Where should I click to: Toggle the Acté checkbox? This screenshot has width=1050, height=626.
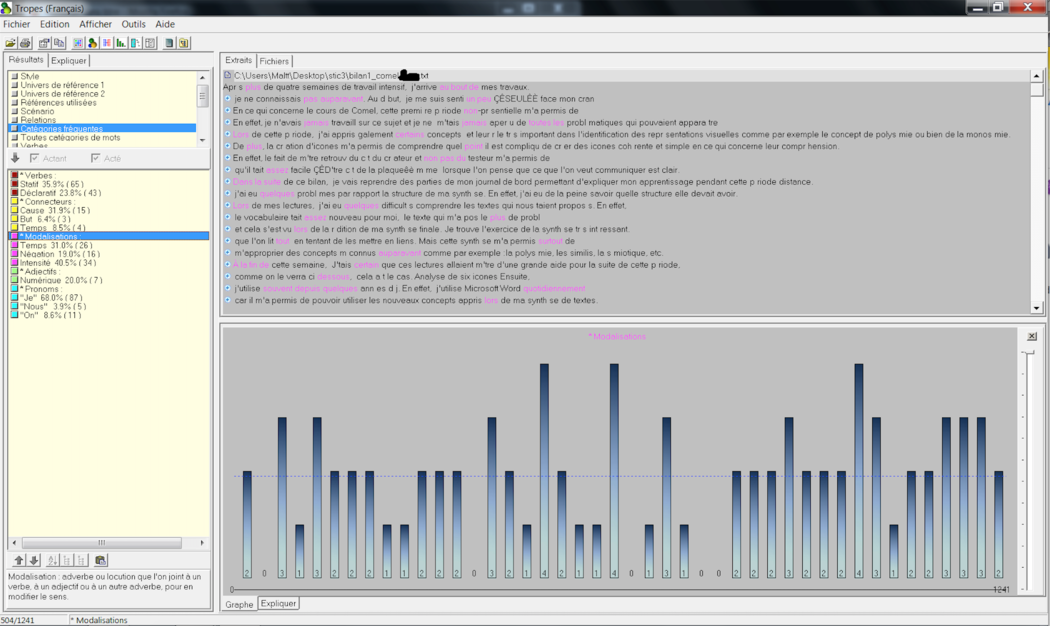click(96, 158)
